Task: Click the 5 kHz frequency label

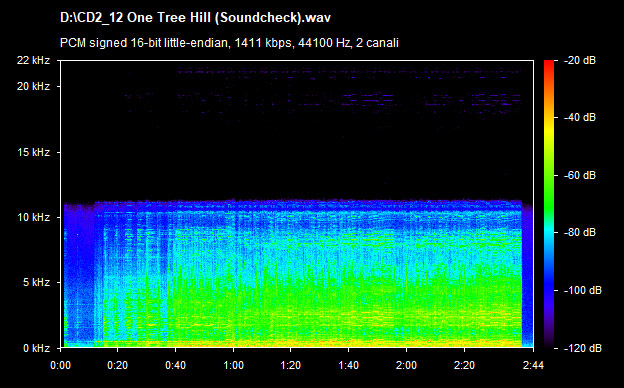Action: [x=36, y=283]
